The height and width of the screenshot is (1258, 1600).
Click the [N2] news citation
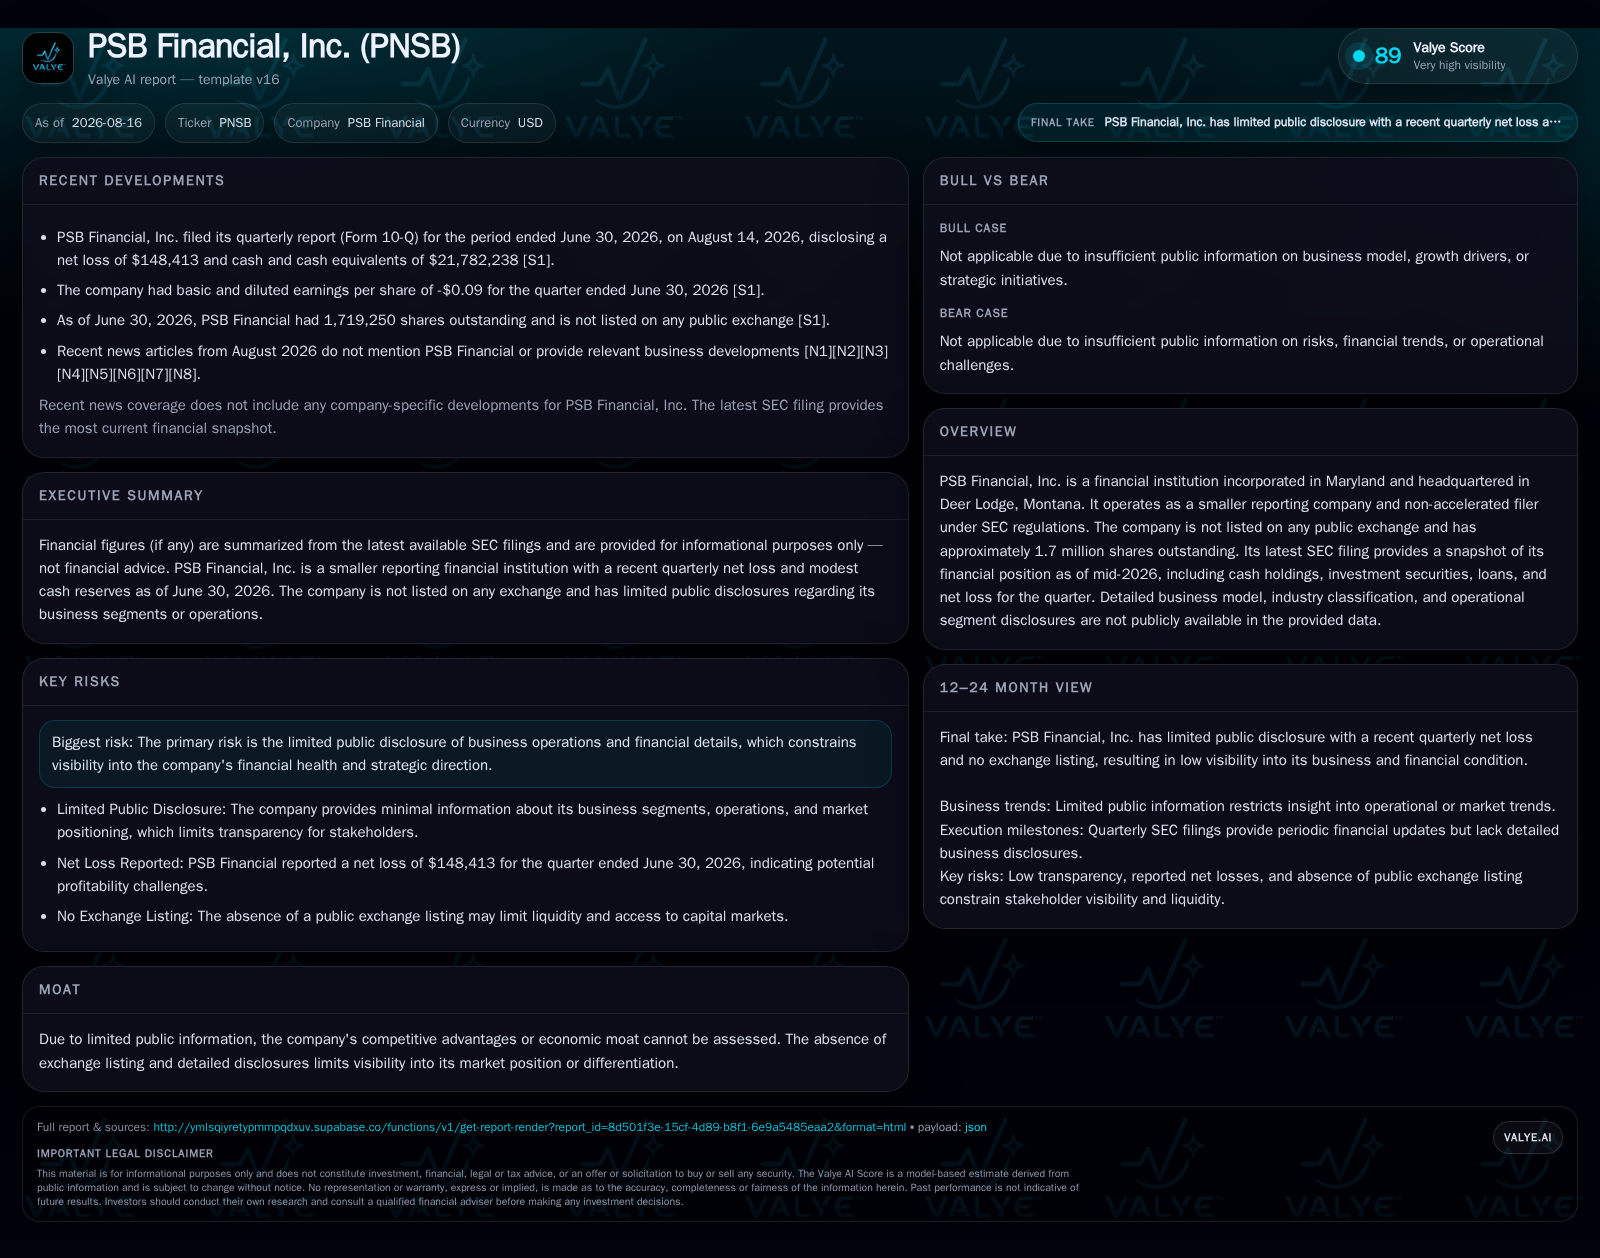click(x=846, y=352)
